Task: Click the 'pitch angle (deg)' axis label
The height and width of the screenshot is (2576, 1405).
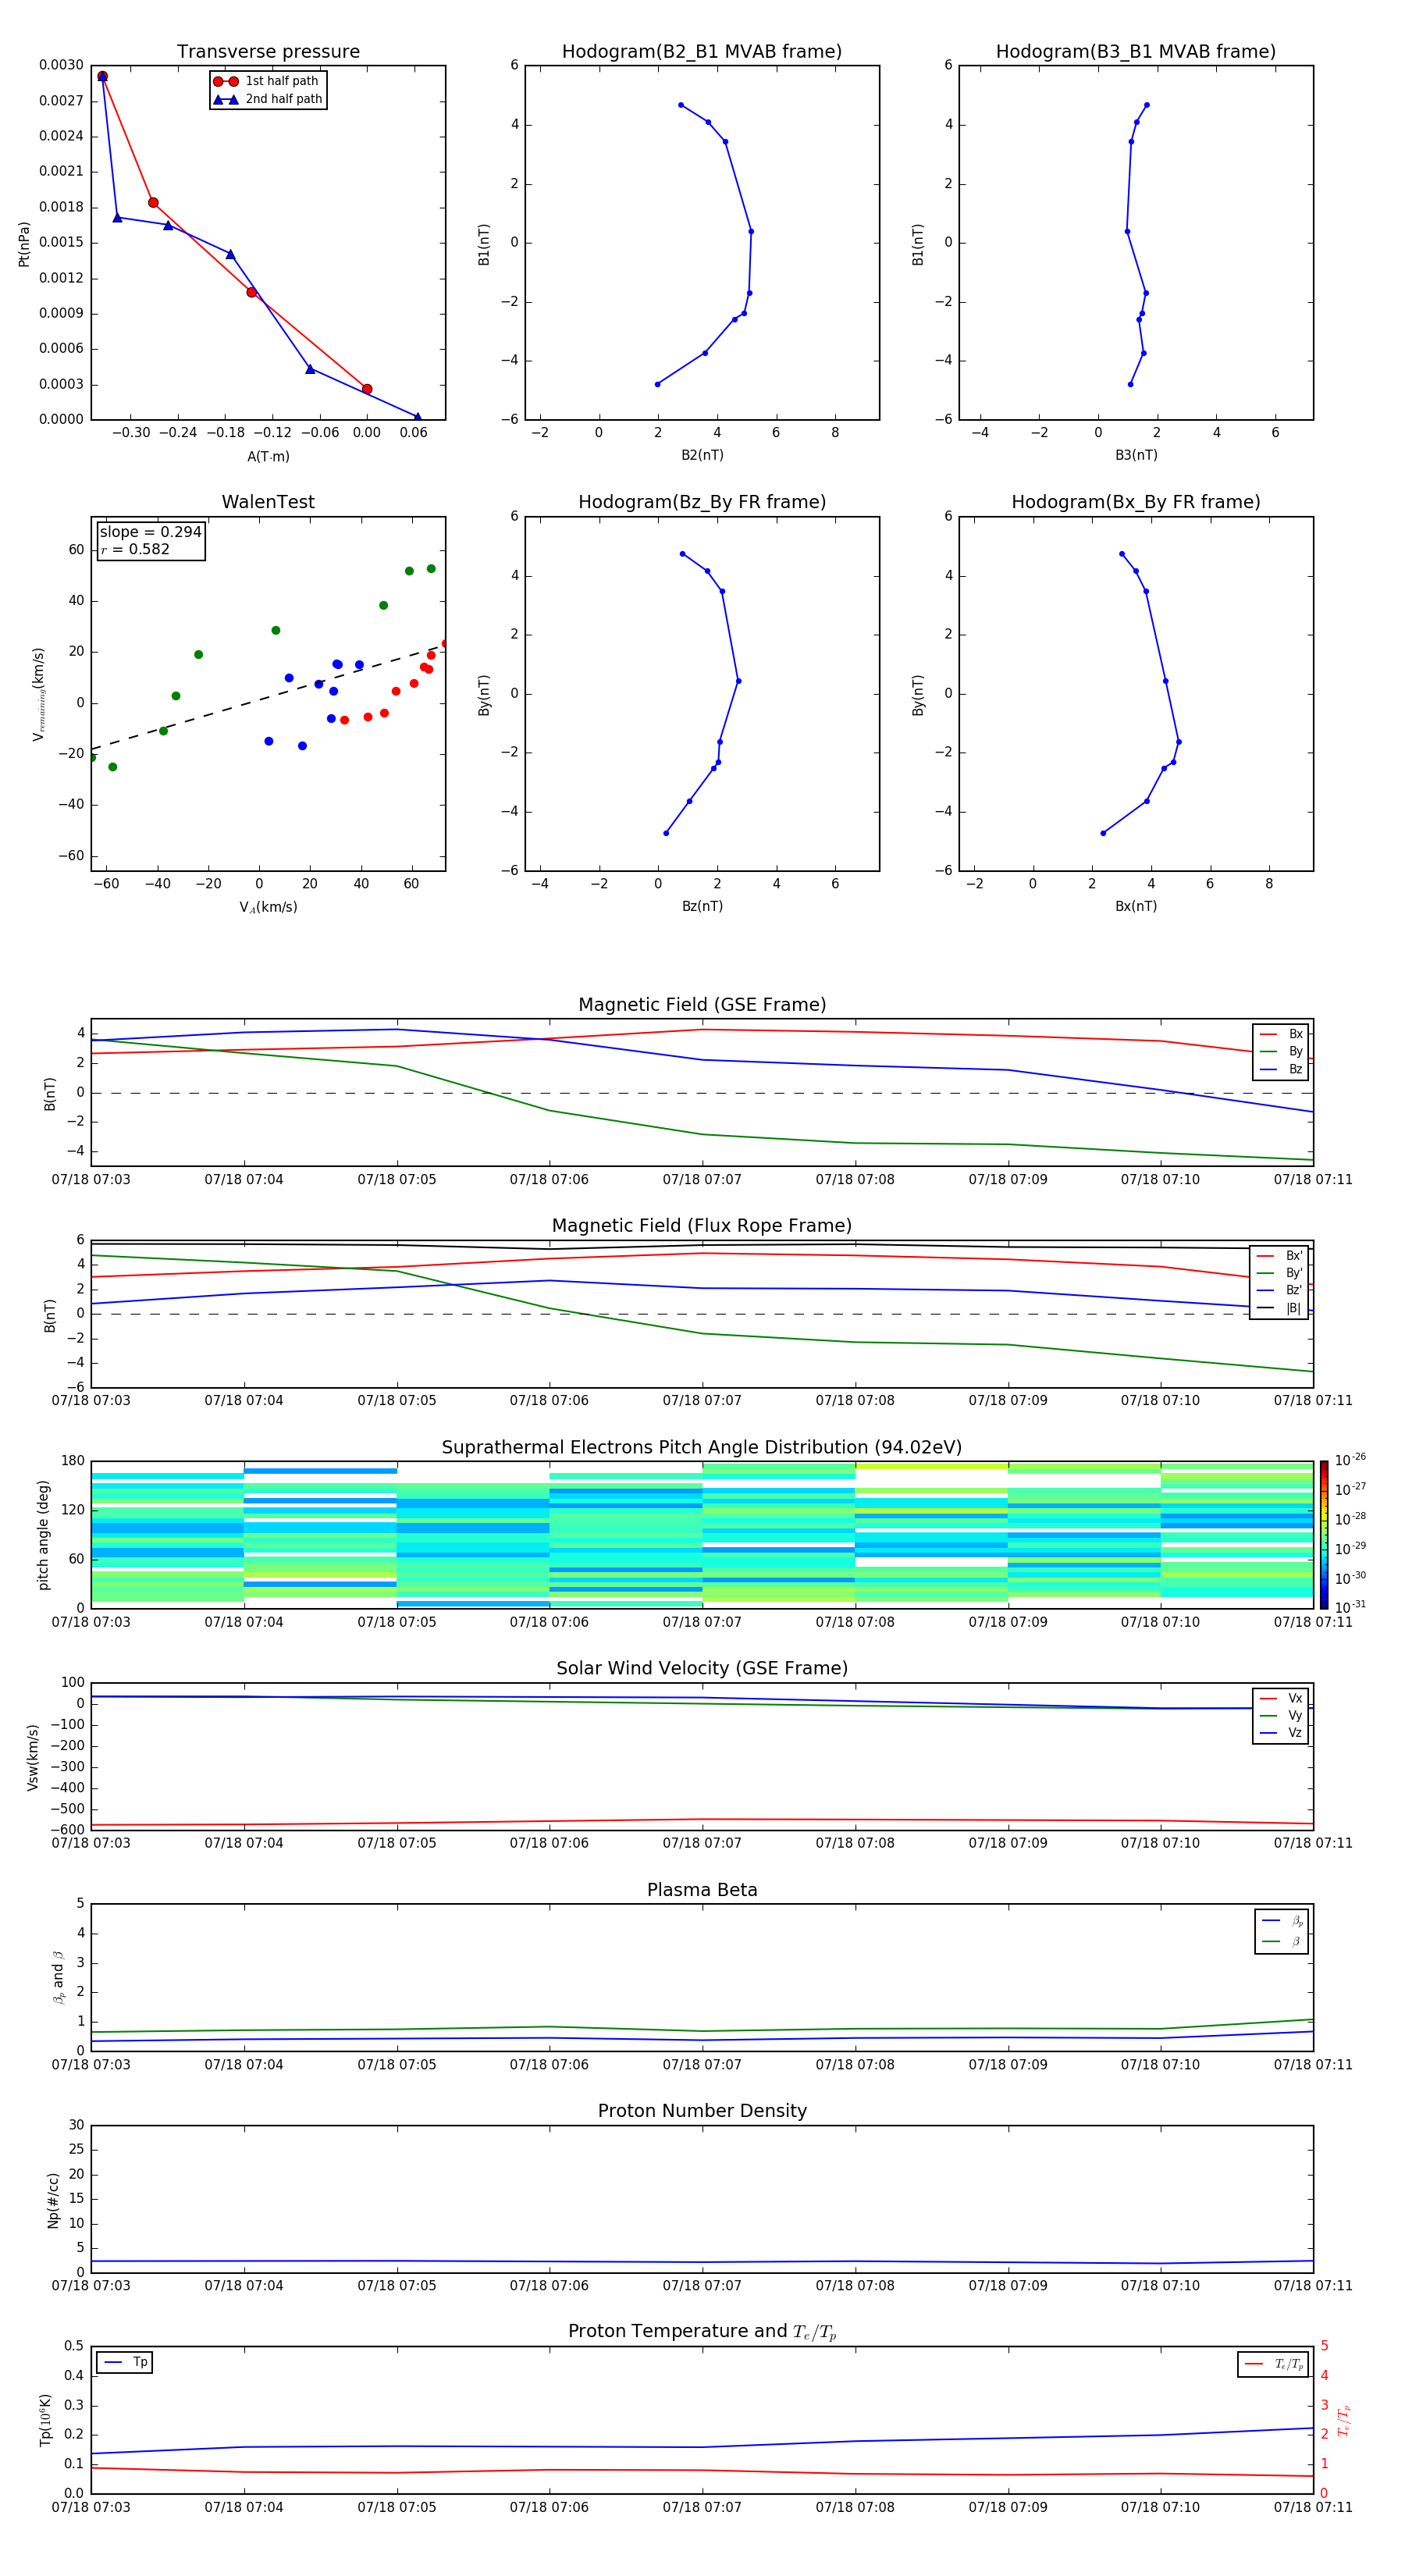Action: pos(43,1535)
